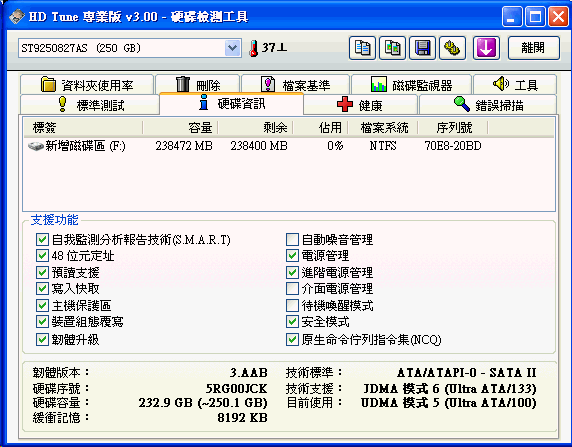
Task: Toggle the 預讀支援 checkbox
Action: 42,272
